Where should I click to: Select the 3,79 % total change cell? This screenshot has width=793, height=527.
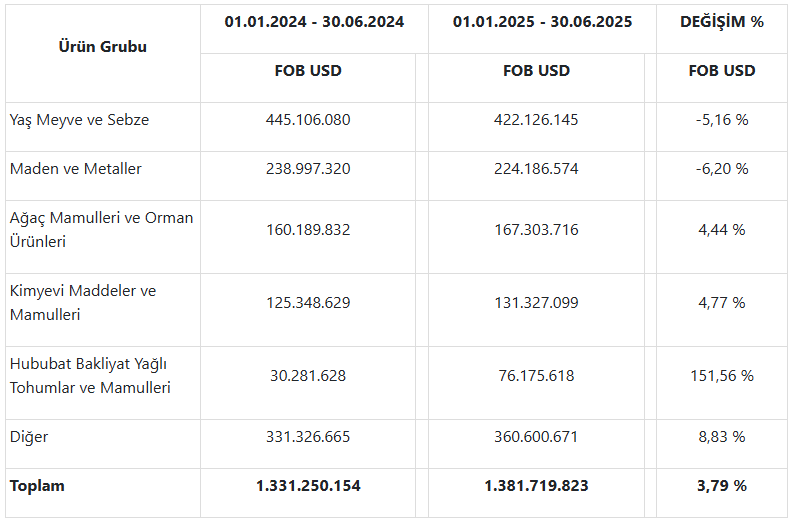point(721,486)
